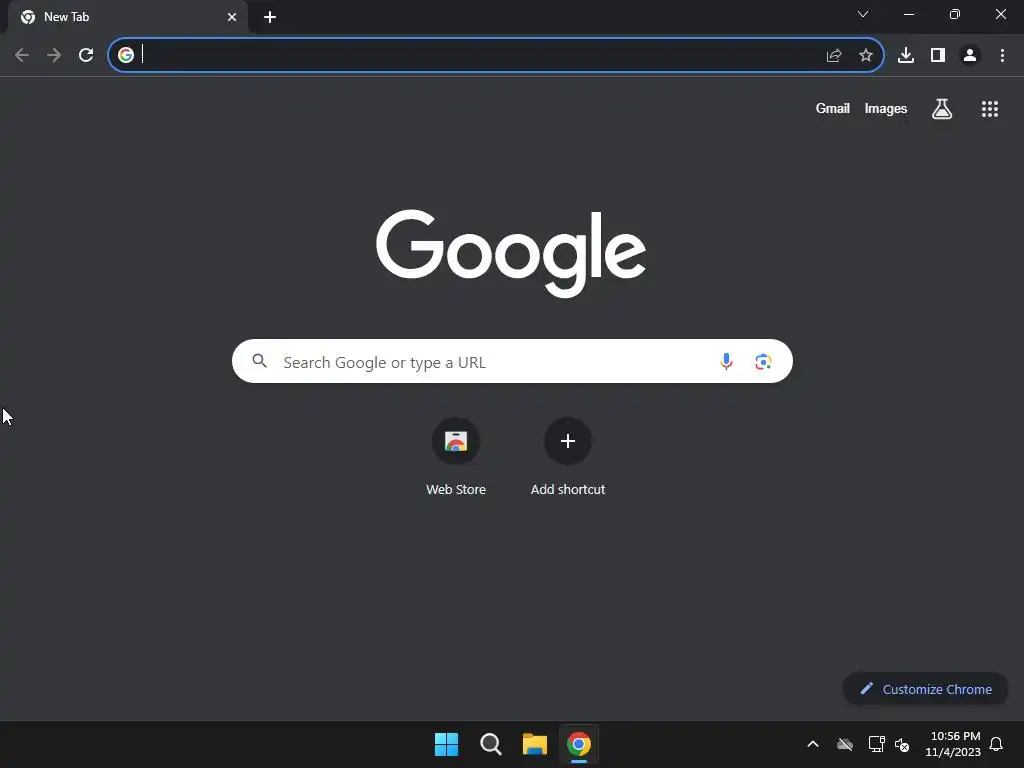This screenshot has width=1024, height=768.
Task: Open Search Labs flask icon
Action: (941, 109)
